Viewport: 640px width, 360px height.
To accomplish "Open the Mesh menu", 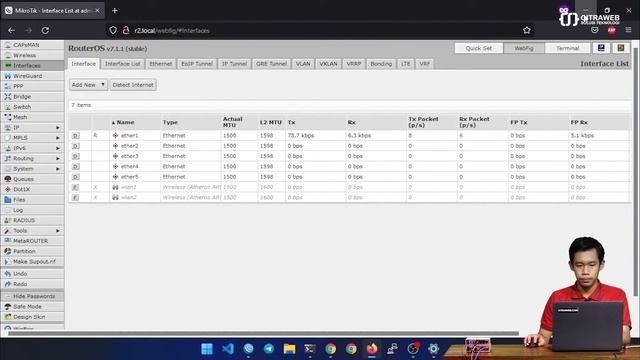I will [x=32, y=117].
